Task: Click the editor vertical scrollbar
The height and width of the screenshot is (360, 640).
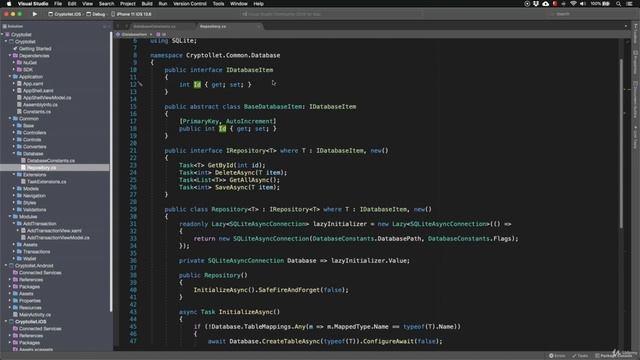Action: pyautogui.click(x=621, y=143)
